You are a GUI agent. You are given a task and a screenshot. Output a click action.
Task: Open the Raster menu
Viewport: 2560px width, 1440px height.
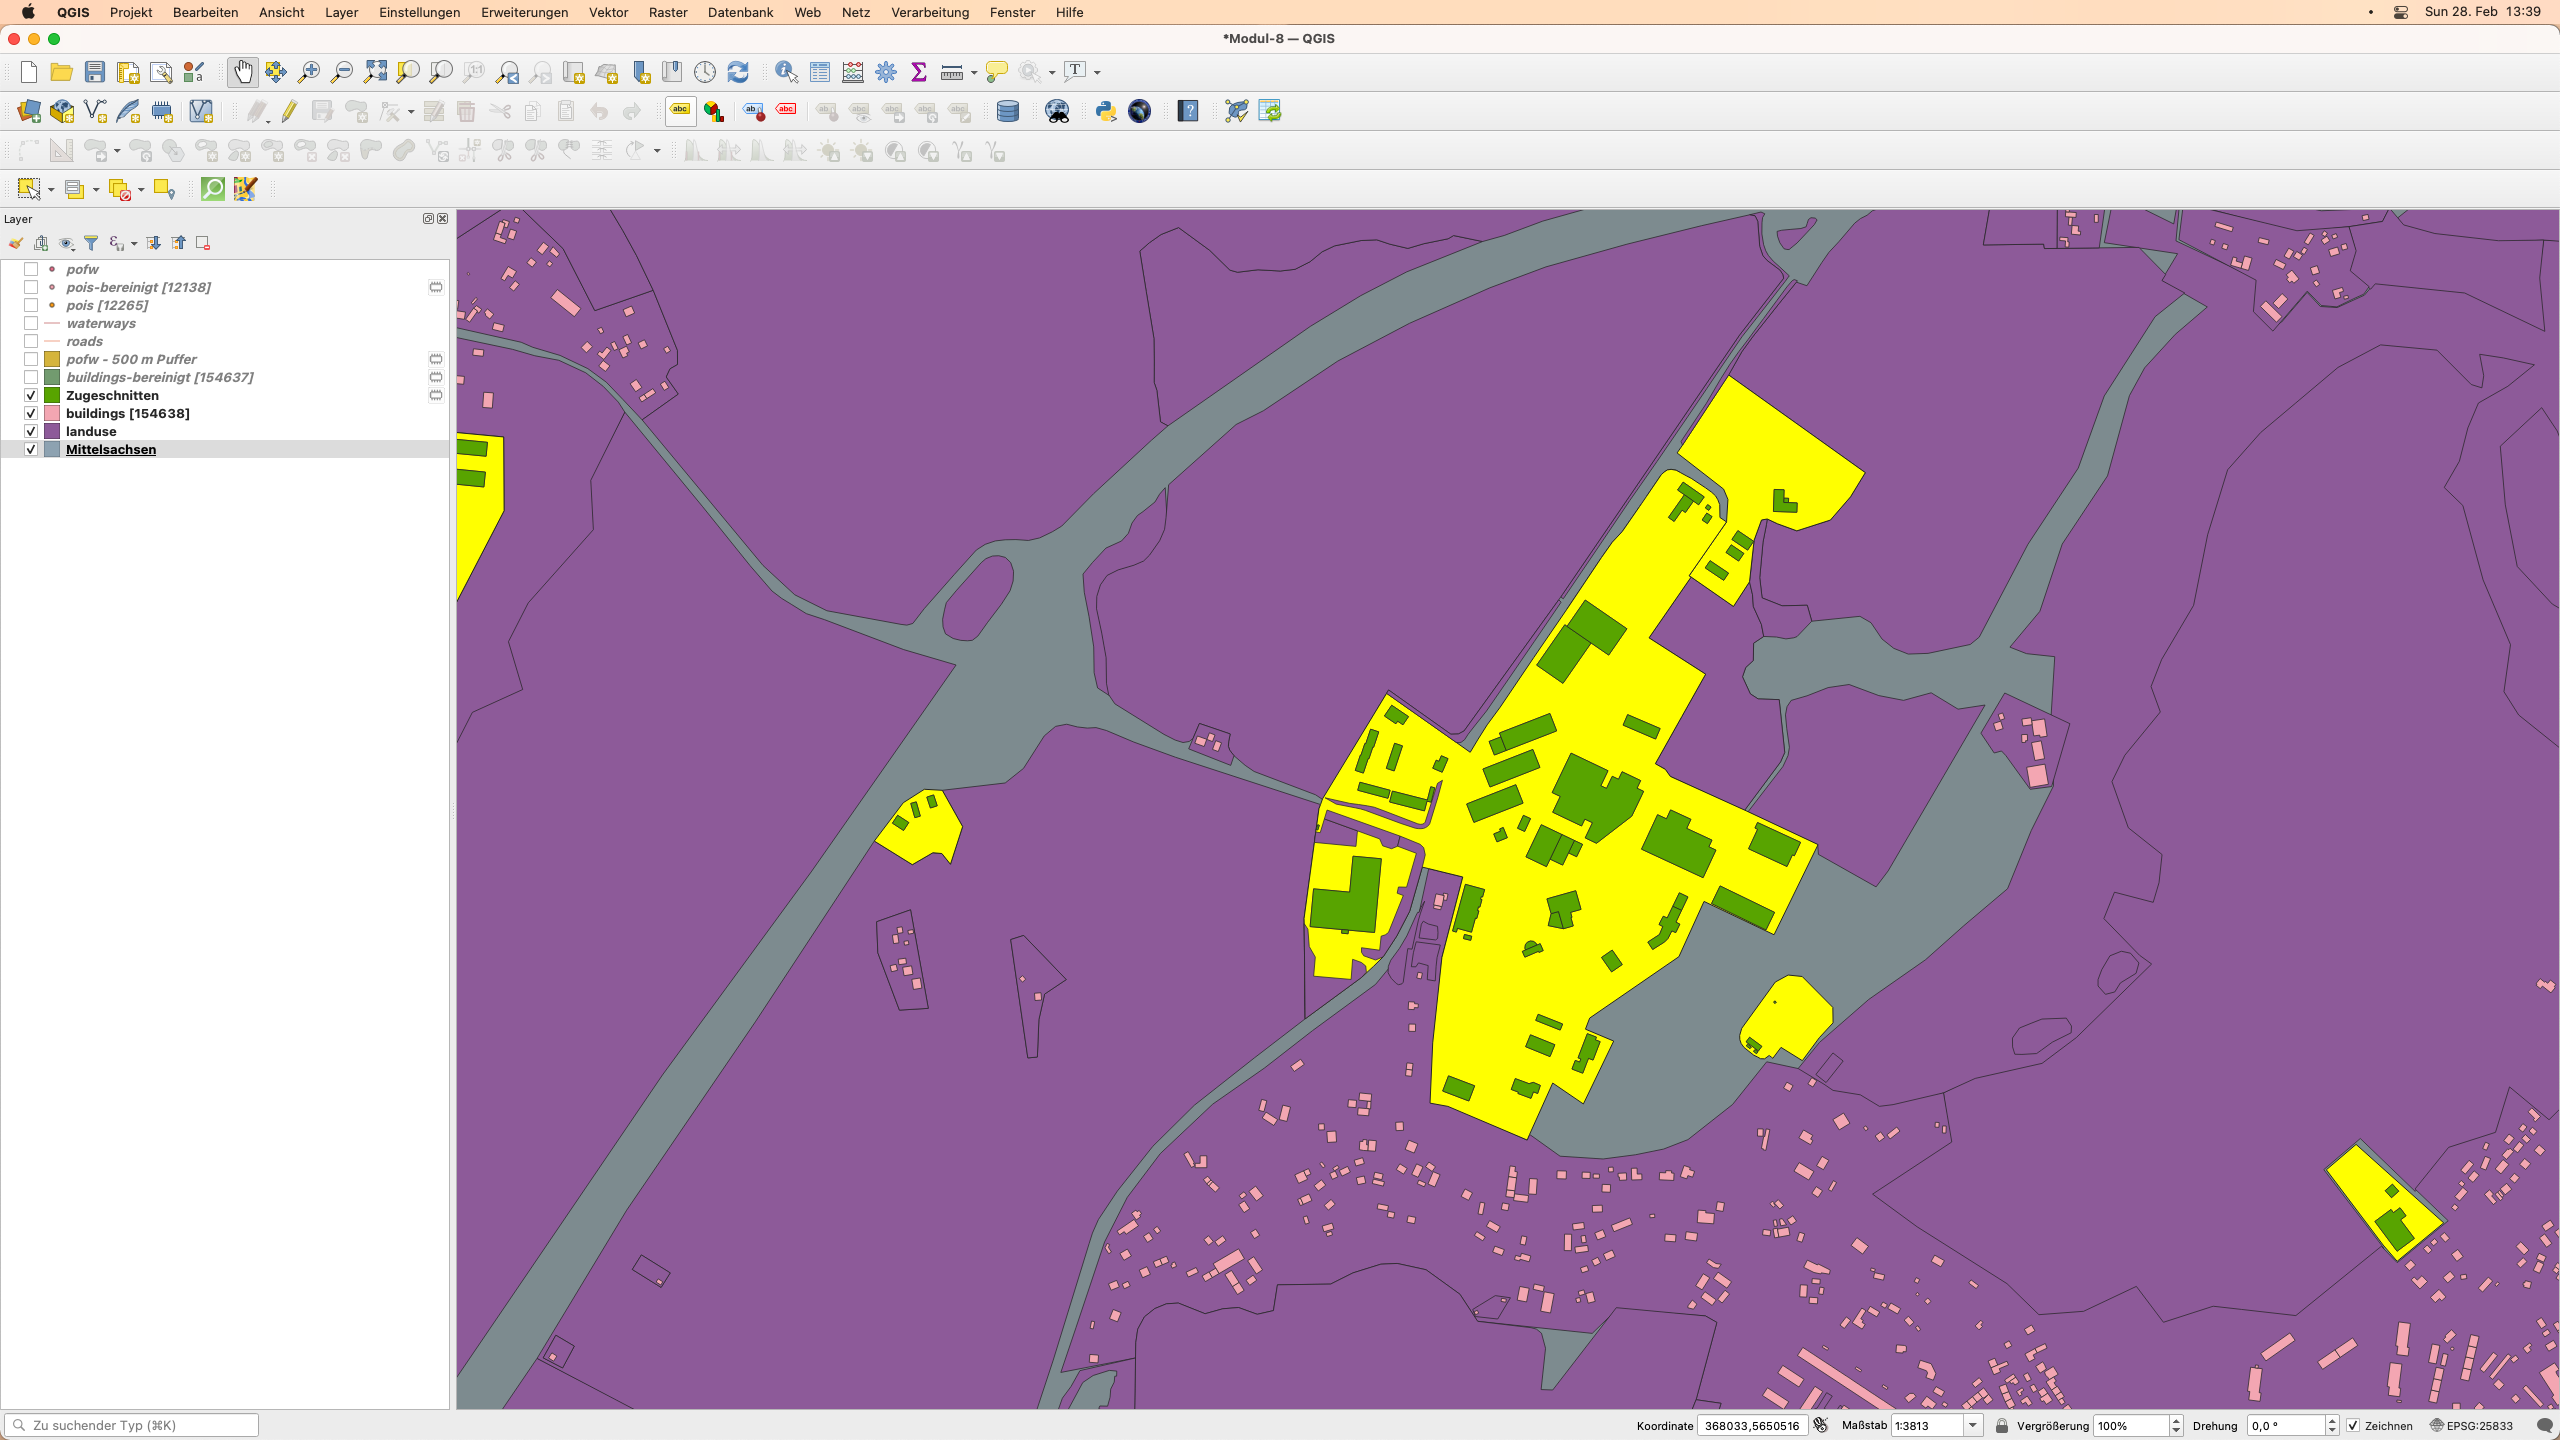coord(668,12)
